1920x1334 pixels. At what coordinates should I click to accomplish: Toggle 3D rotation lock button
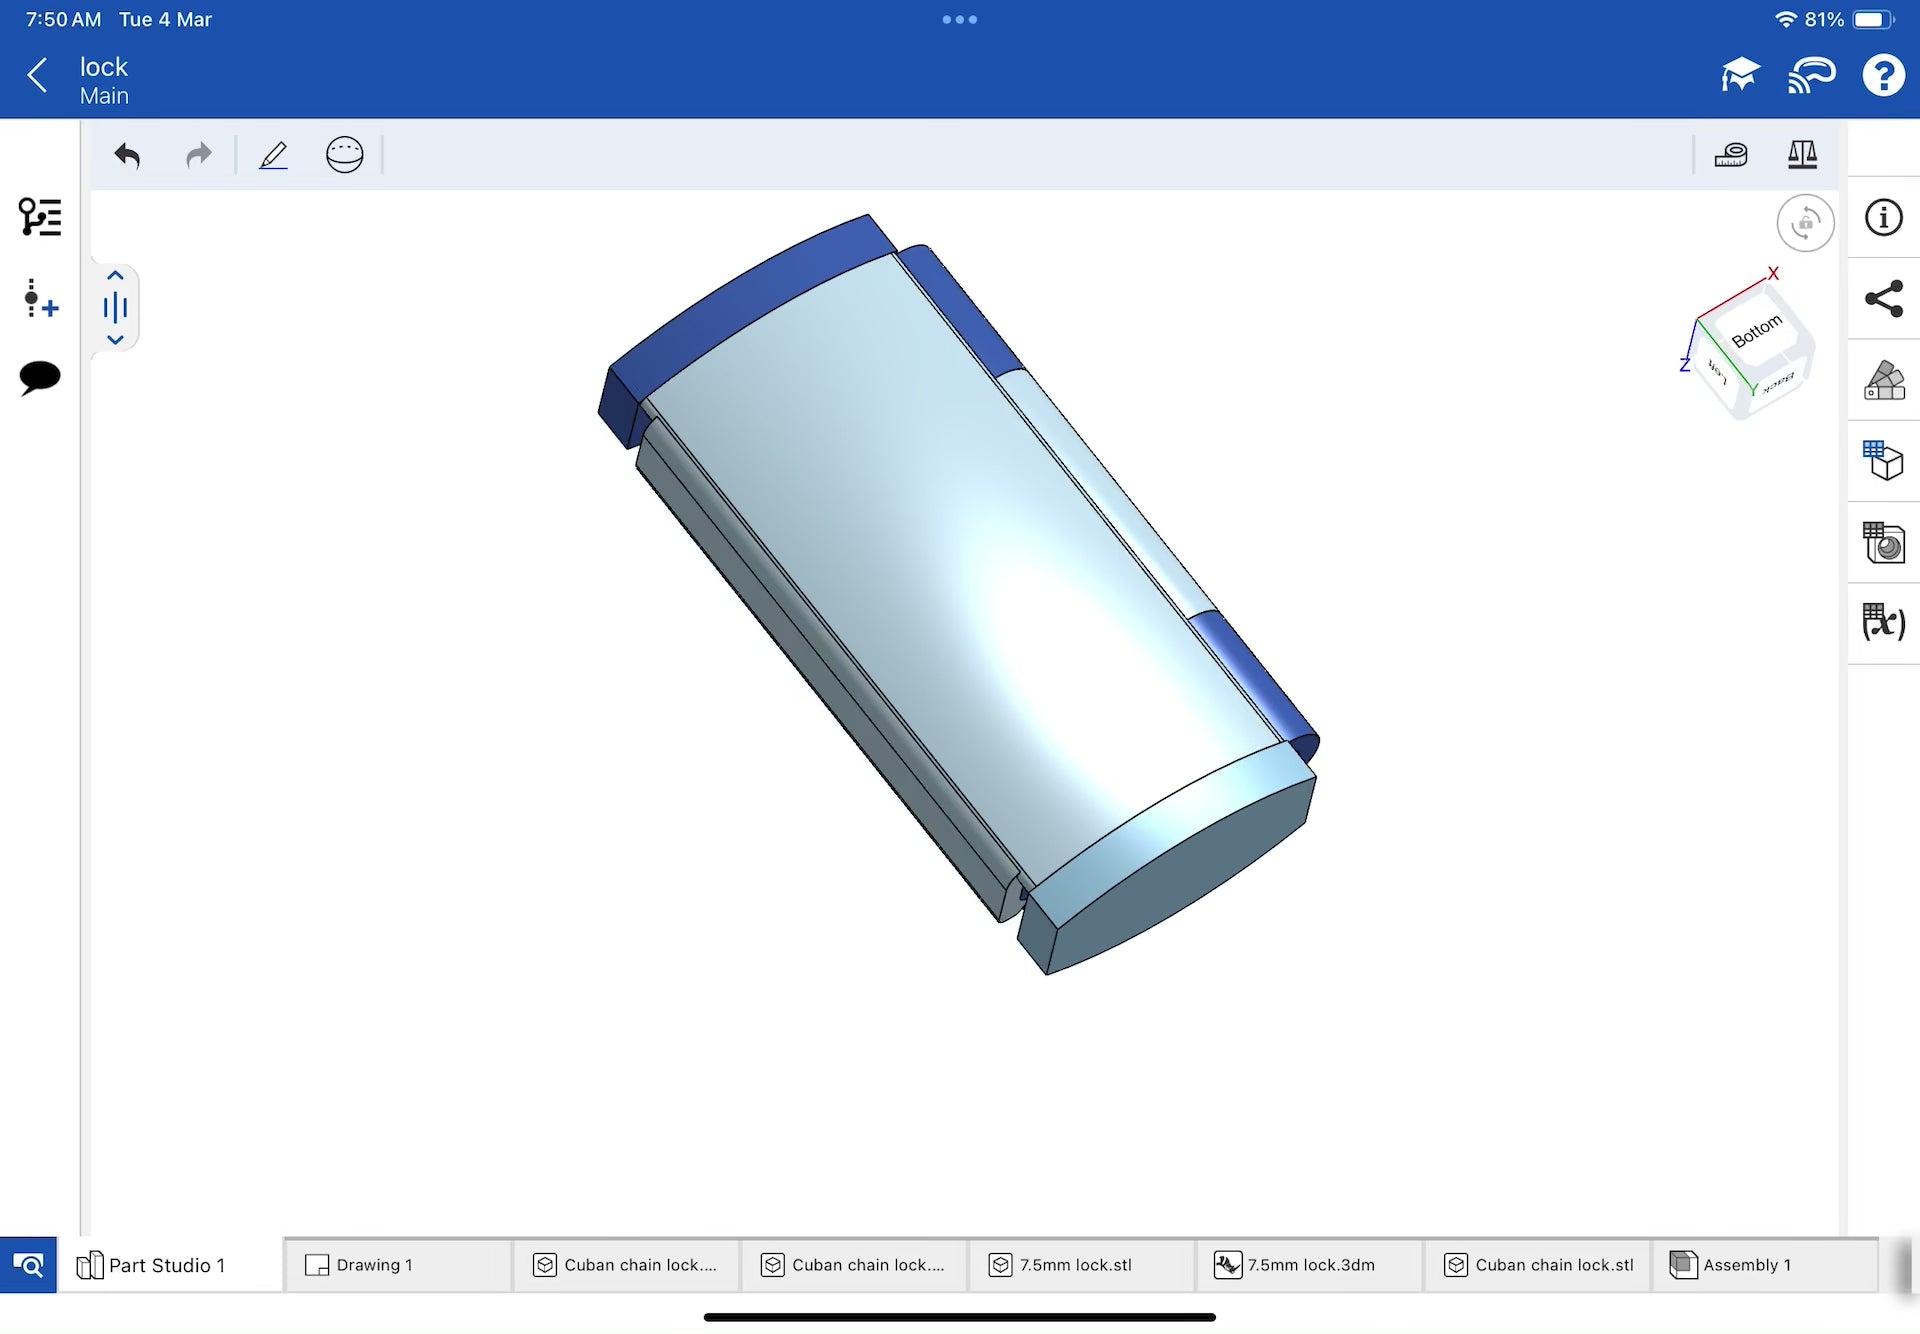point(1805,222)
